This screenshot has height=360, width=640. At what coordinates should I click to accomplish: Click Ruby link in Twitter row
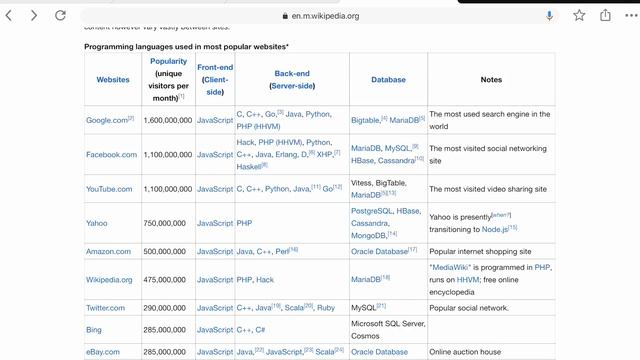326,308
